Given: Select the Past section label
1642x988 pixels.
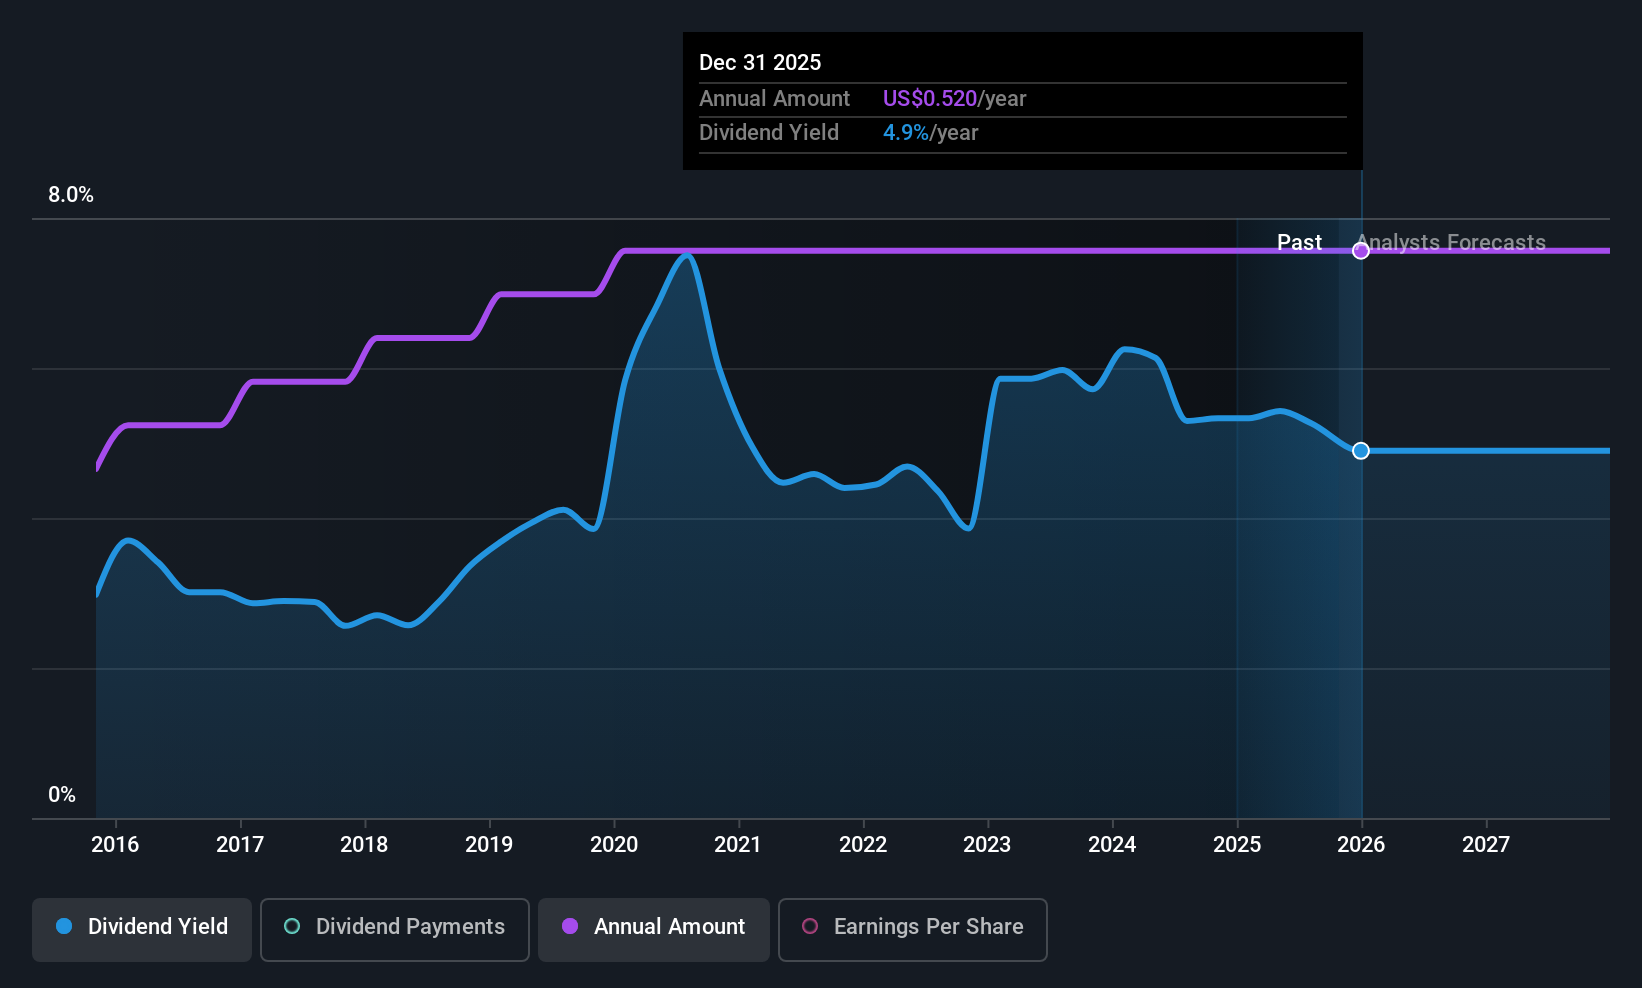Looking at the screenshot, I should [1300, 242].
